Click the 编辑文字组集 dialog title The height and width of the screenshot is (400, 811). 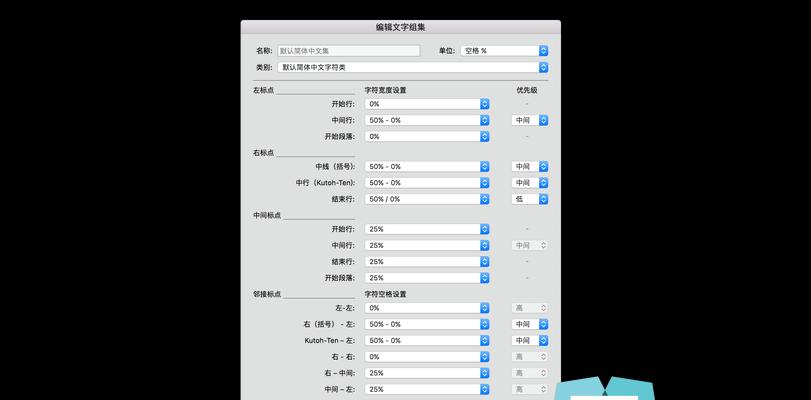(x=400, y=27)
